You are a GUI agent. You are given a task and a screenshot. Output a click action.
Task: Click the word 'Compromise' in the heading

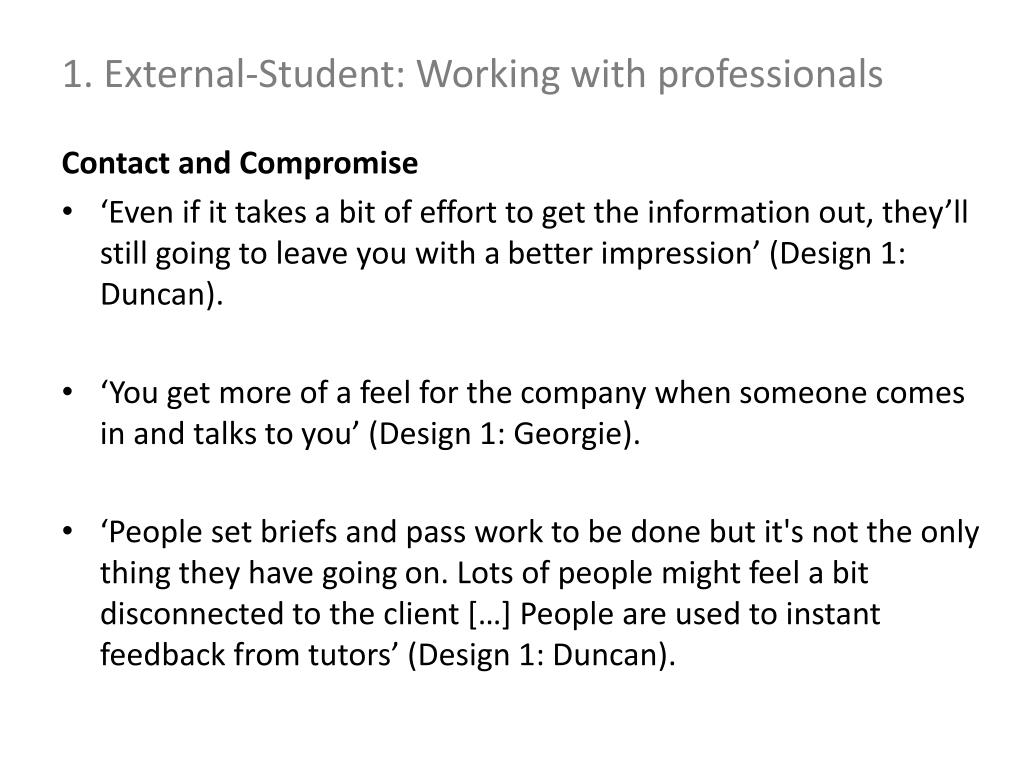328,163
